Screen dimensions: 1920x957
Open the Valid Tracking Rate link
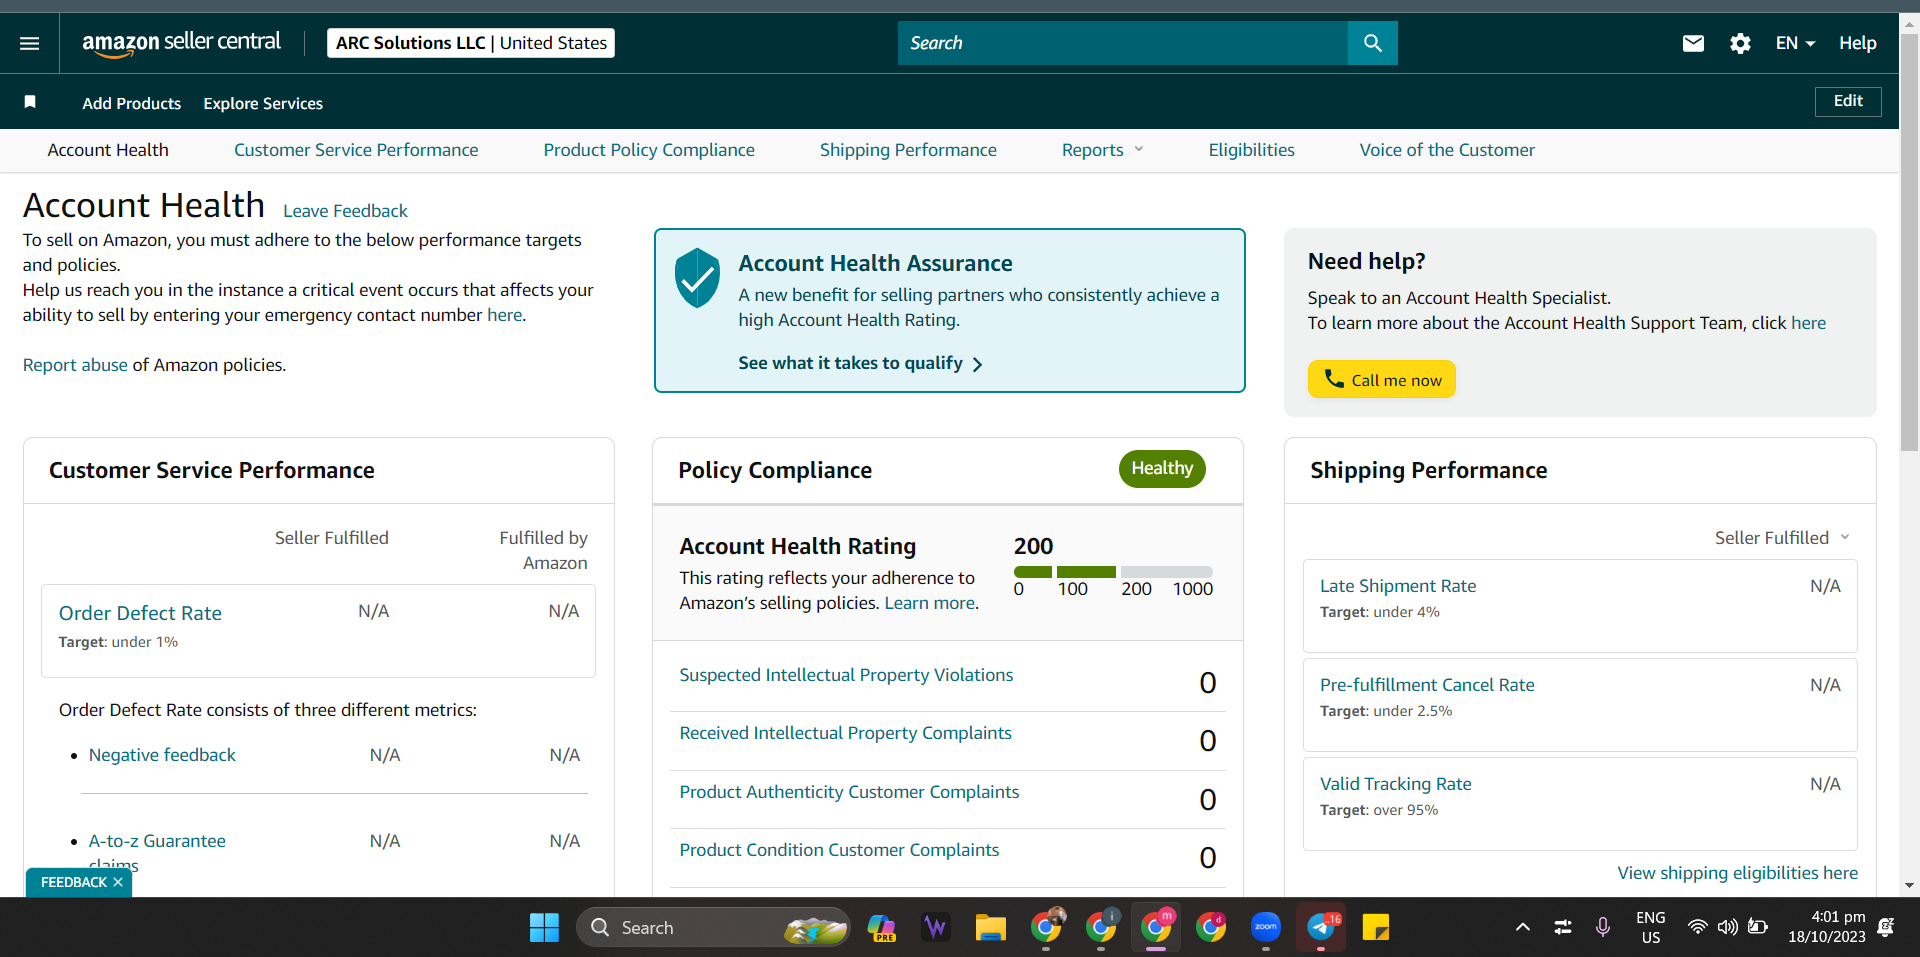point(1395,784)
